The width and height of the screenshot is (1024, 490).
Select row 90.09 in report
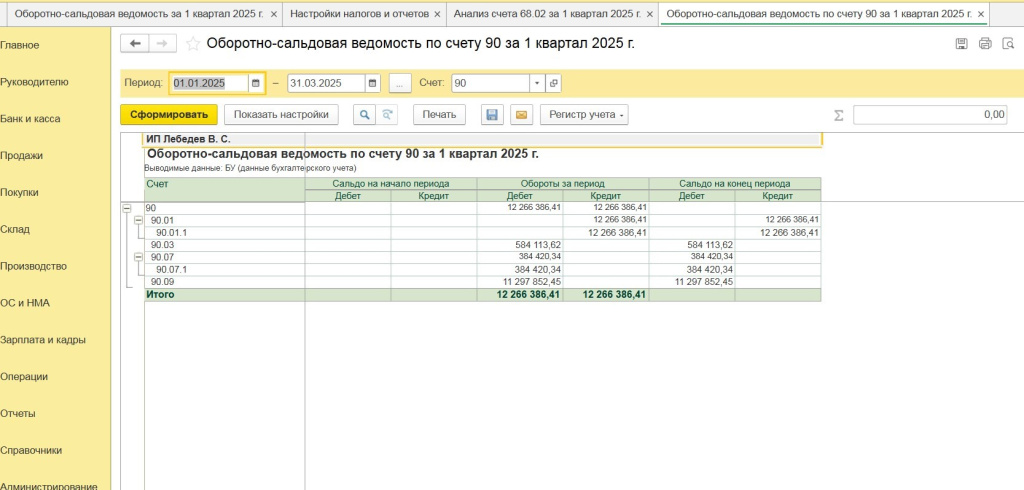click(482, 282)
